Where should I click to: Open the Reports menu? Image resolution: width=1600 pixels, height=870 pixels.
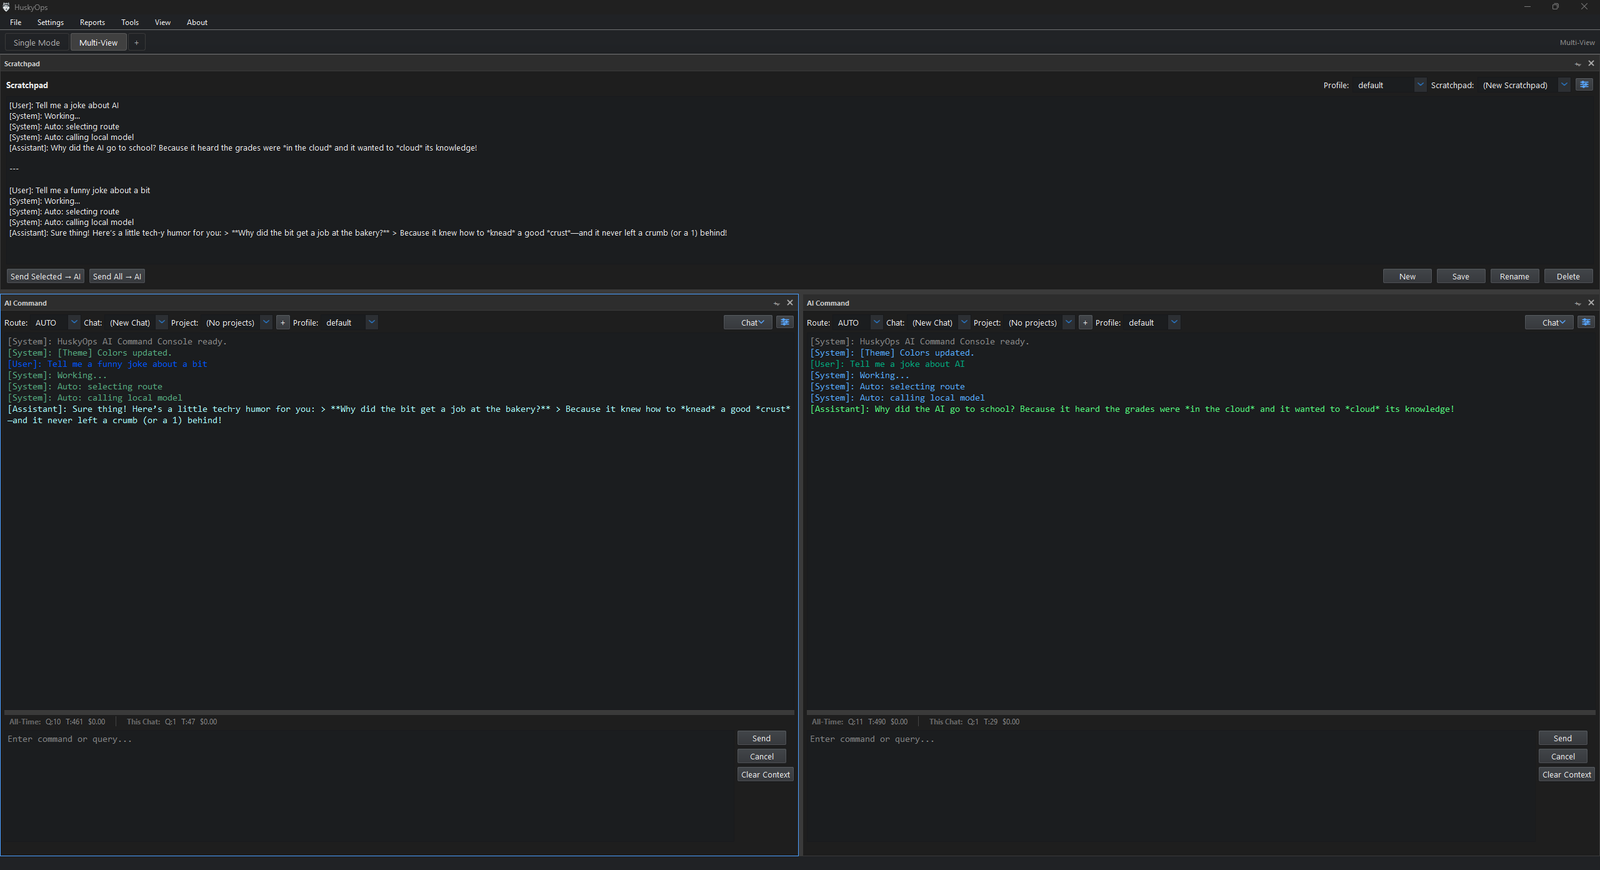(92, 22)
